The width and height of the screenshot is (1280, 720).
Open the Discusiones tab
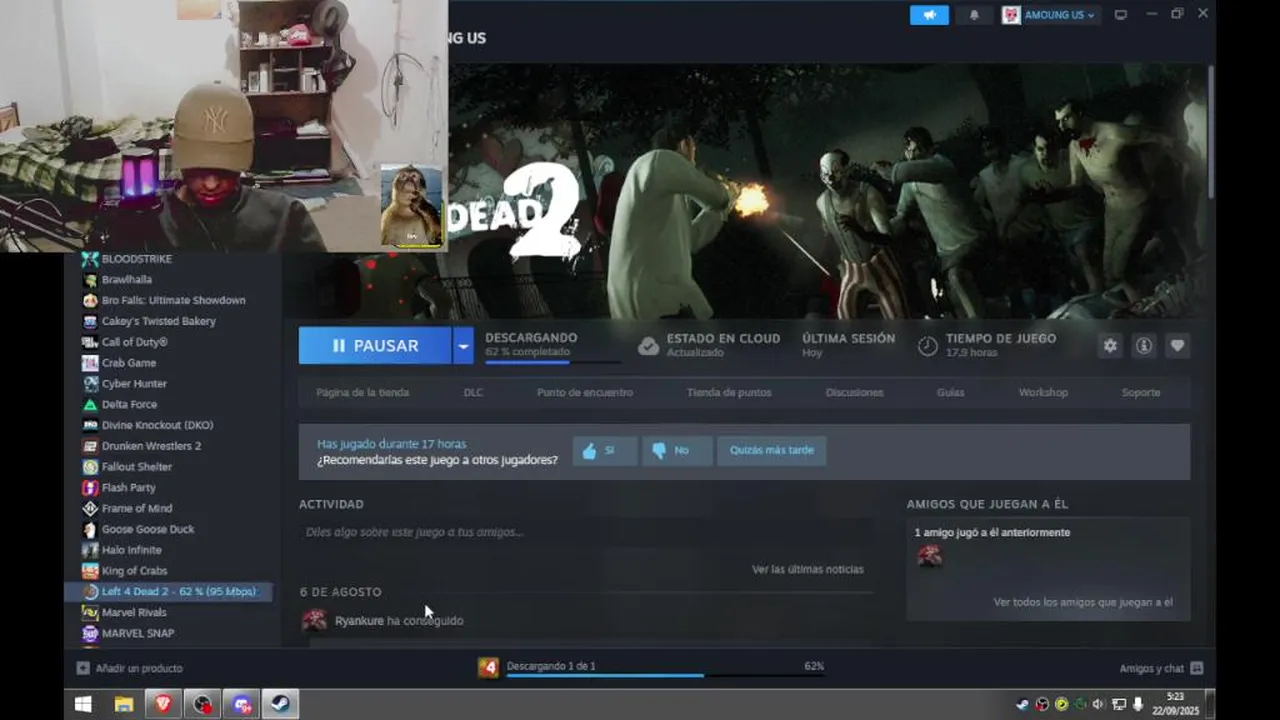(x=855, y=392)
